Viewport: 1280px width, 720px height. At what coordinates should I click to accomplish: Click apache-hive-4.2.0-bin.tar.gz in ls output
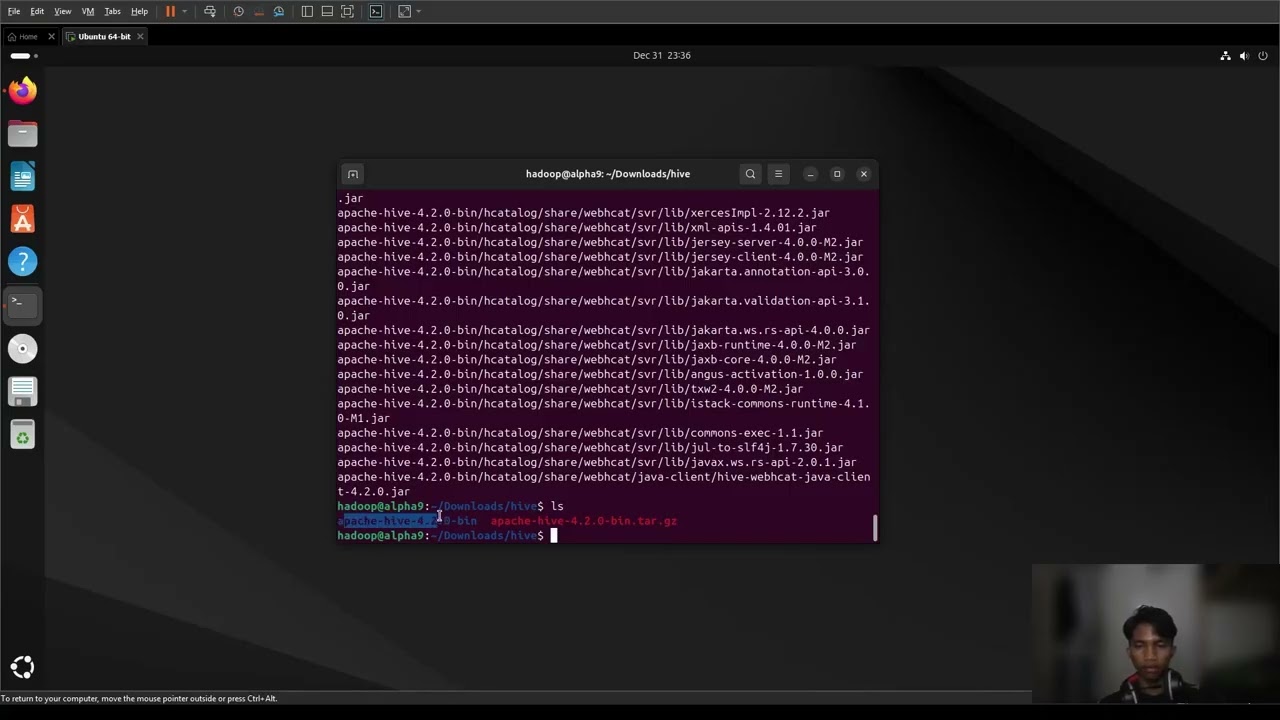click(584, 521)
